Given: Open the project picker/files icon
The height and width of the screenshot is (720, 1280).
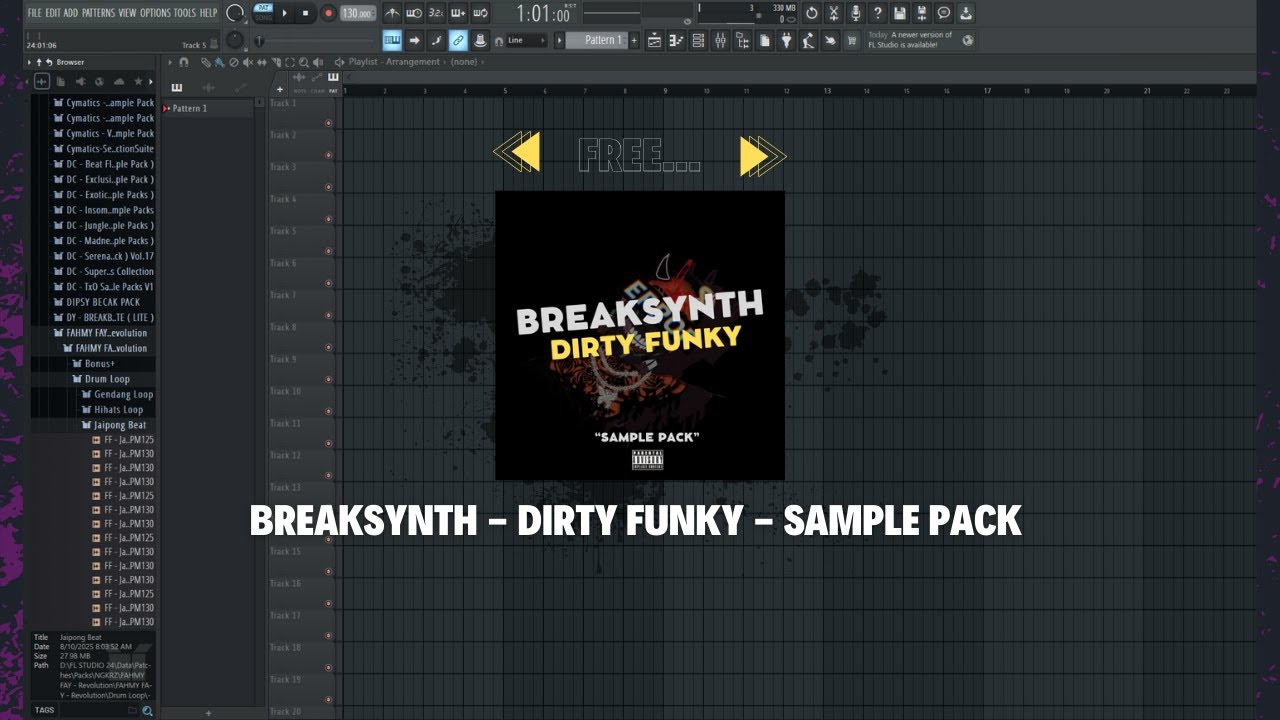Looking at the screenshot, I should 764,40.
